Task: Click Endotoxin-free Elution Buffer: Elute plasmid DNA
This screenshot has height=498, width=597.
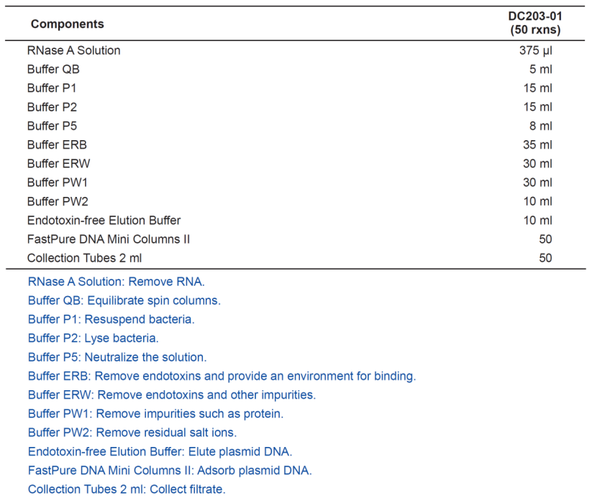Action: (160, 452)
